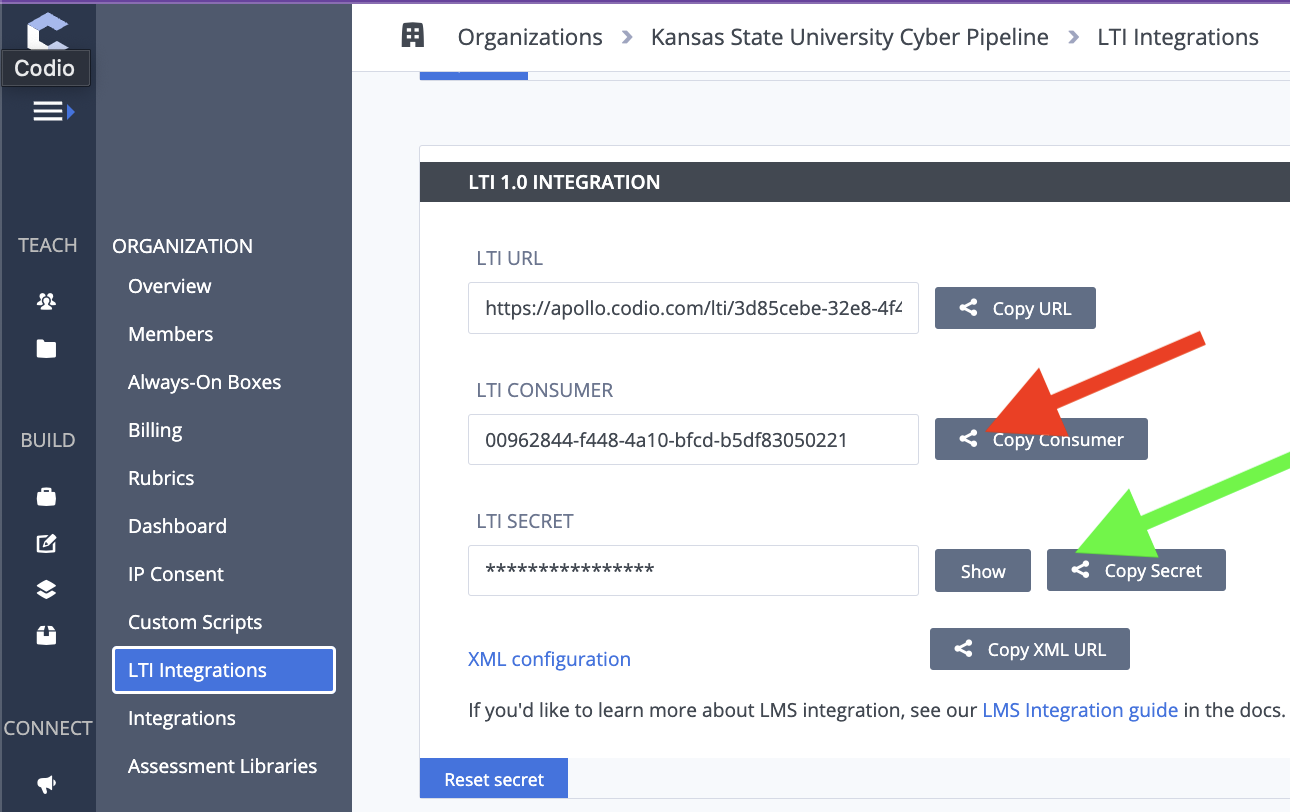The height and width of the screenshot is (812, 1290).
Task: Click the Codio logo icon
Action: [47, 31]
